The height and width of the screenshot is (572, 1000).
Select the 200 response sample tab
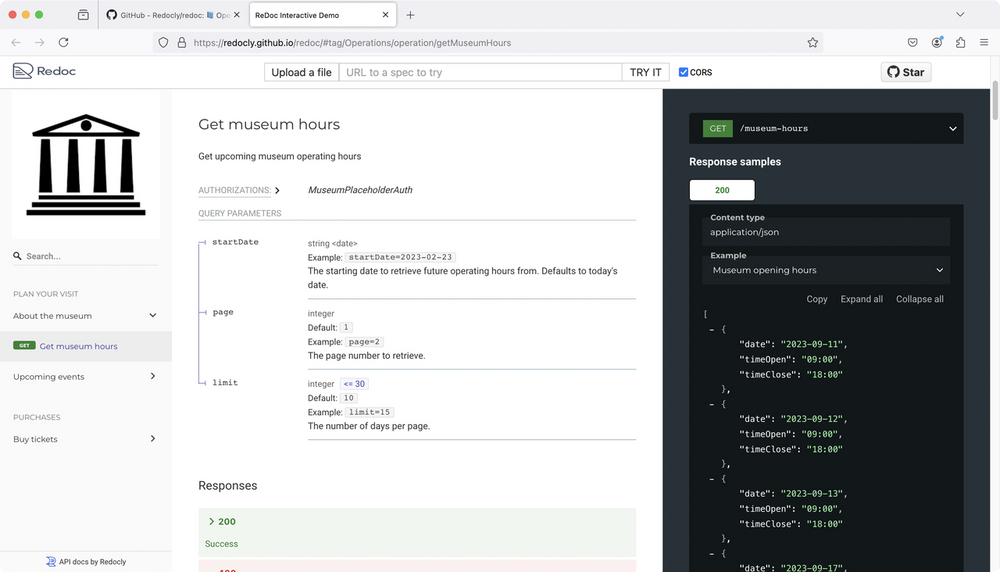[722, 190]
